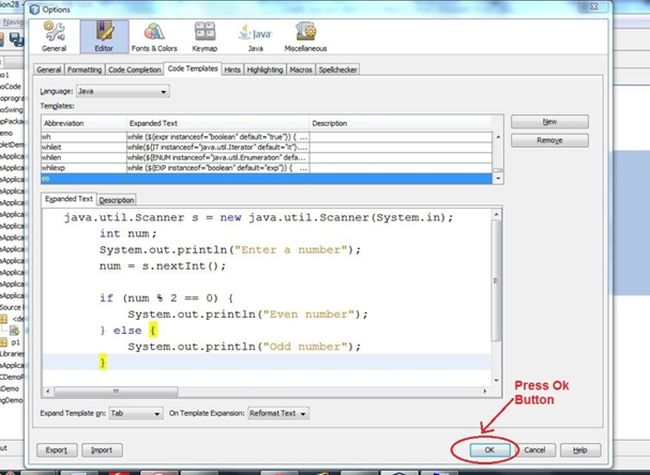Select the Expanded Text sub-tab
This screenshot has width=650, height=475.
pyautogui.click(x=69, y=199)
